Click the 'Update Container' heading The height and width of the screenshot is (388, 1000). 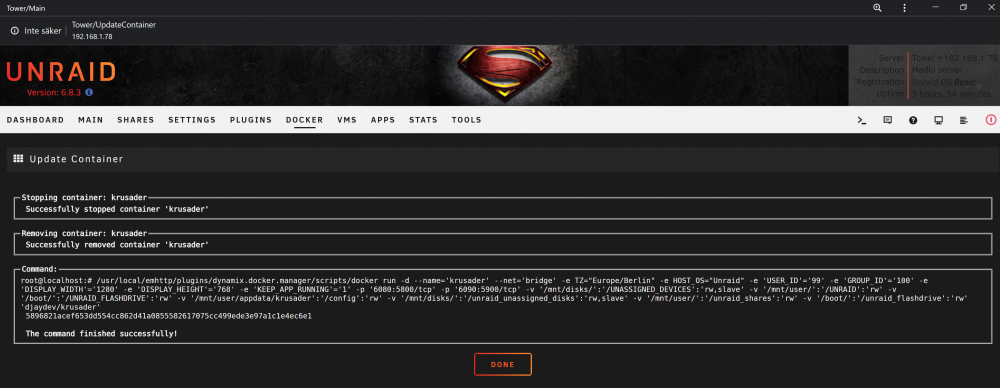coord(77,159)
